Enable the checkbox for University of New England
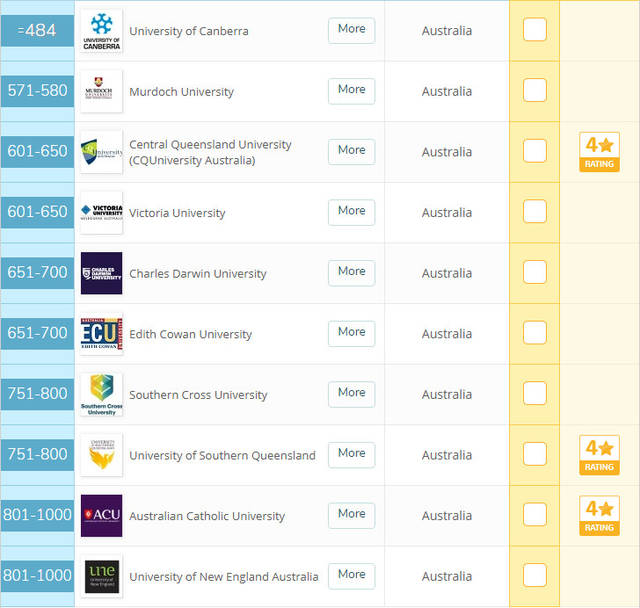The height and width of the screenshot is (608, 640). (x=535, y=575)
